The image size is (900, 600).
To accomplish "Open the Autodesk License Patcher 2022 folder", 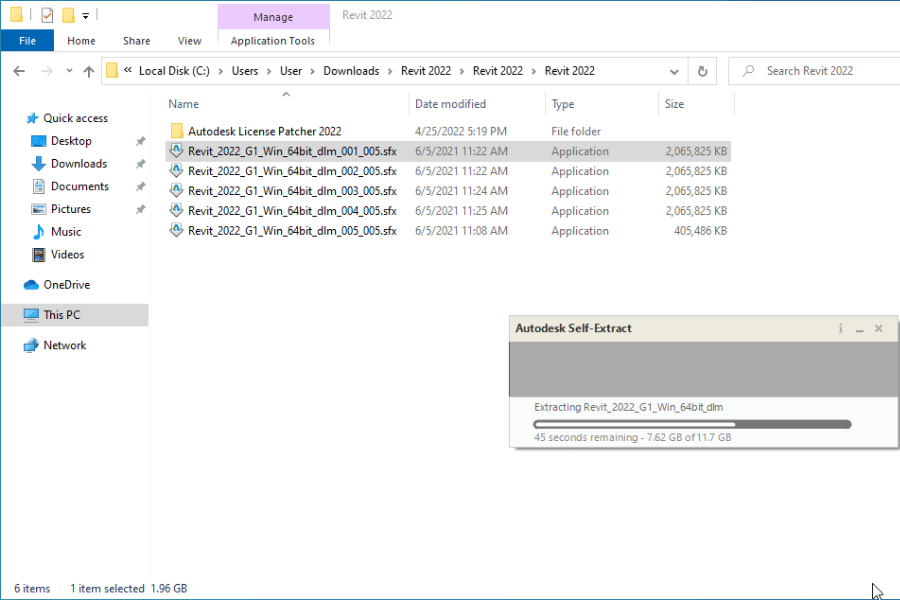I will [x=264, y=131].
